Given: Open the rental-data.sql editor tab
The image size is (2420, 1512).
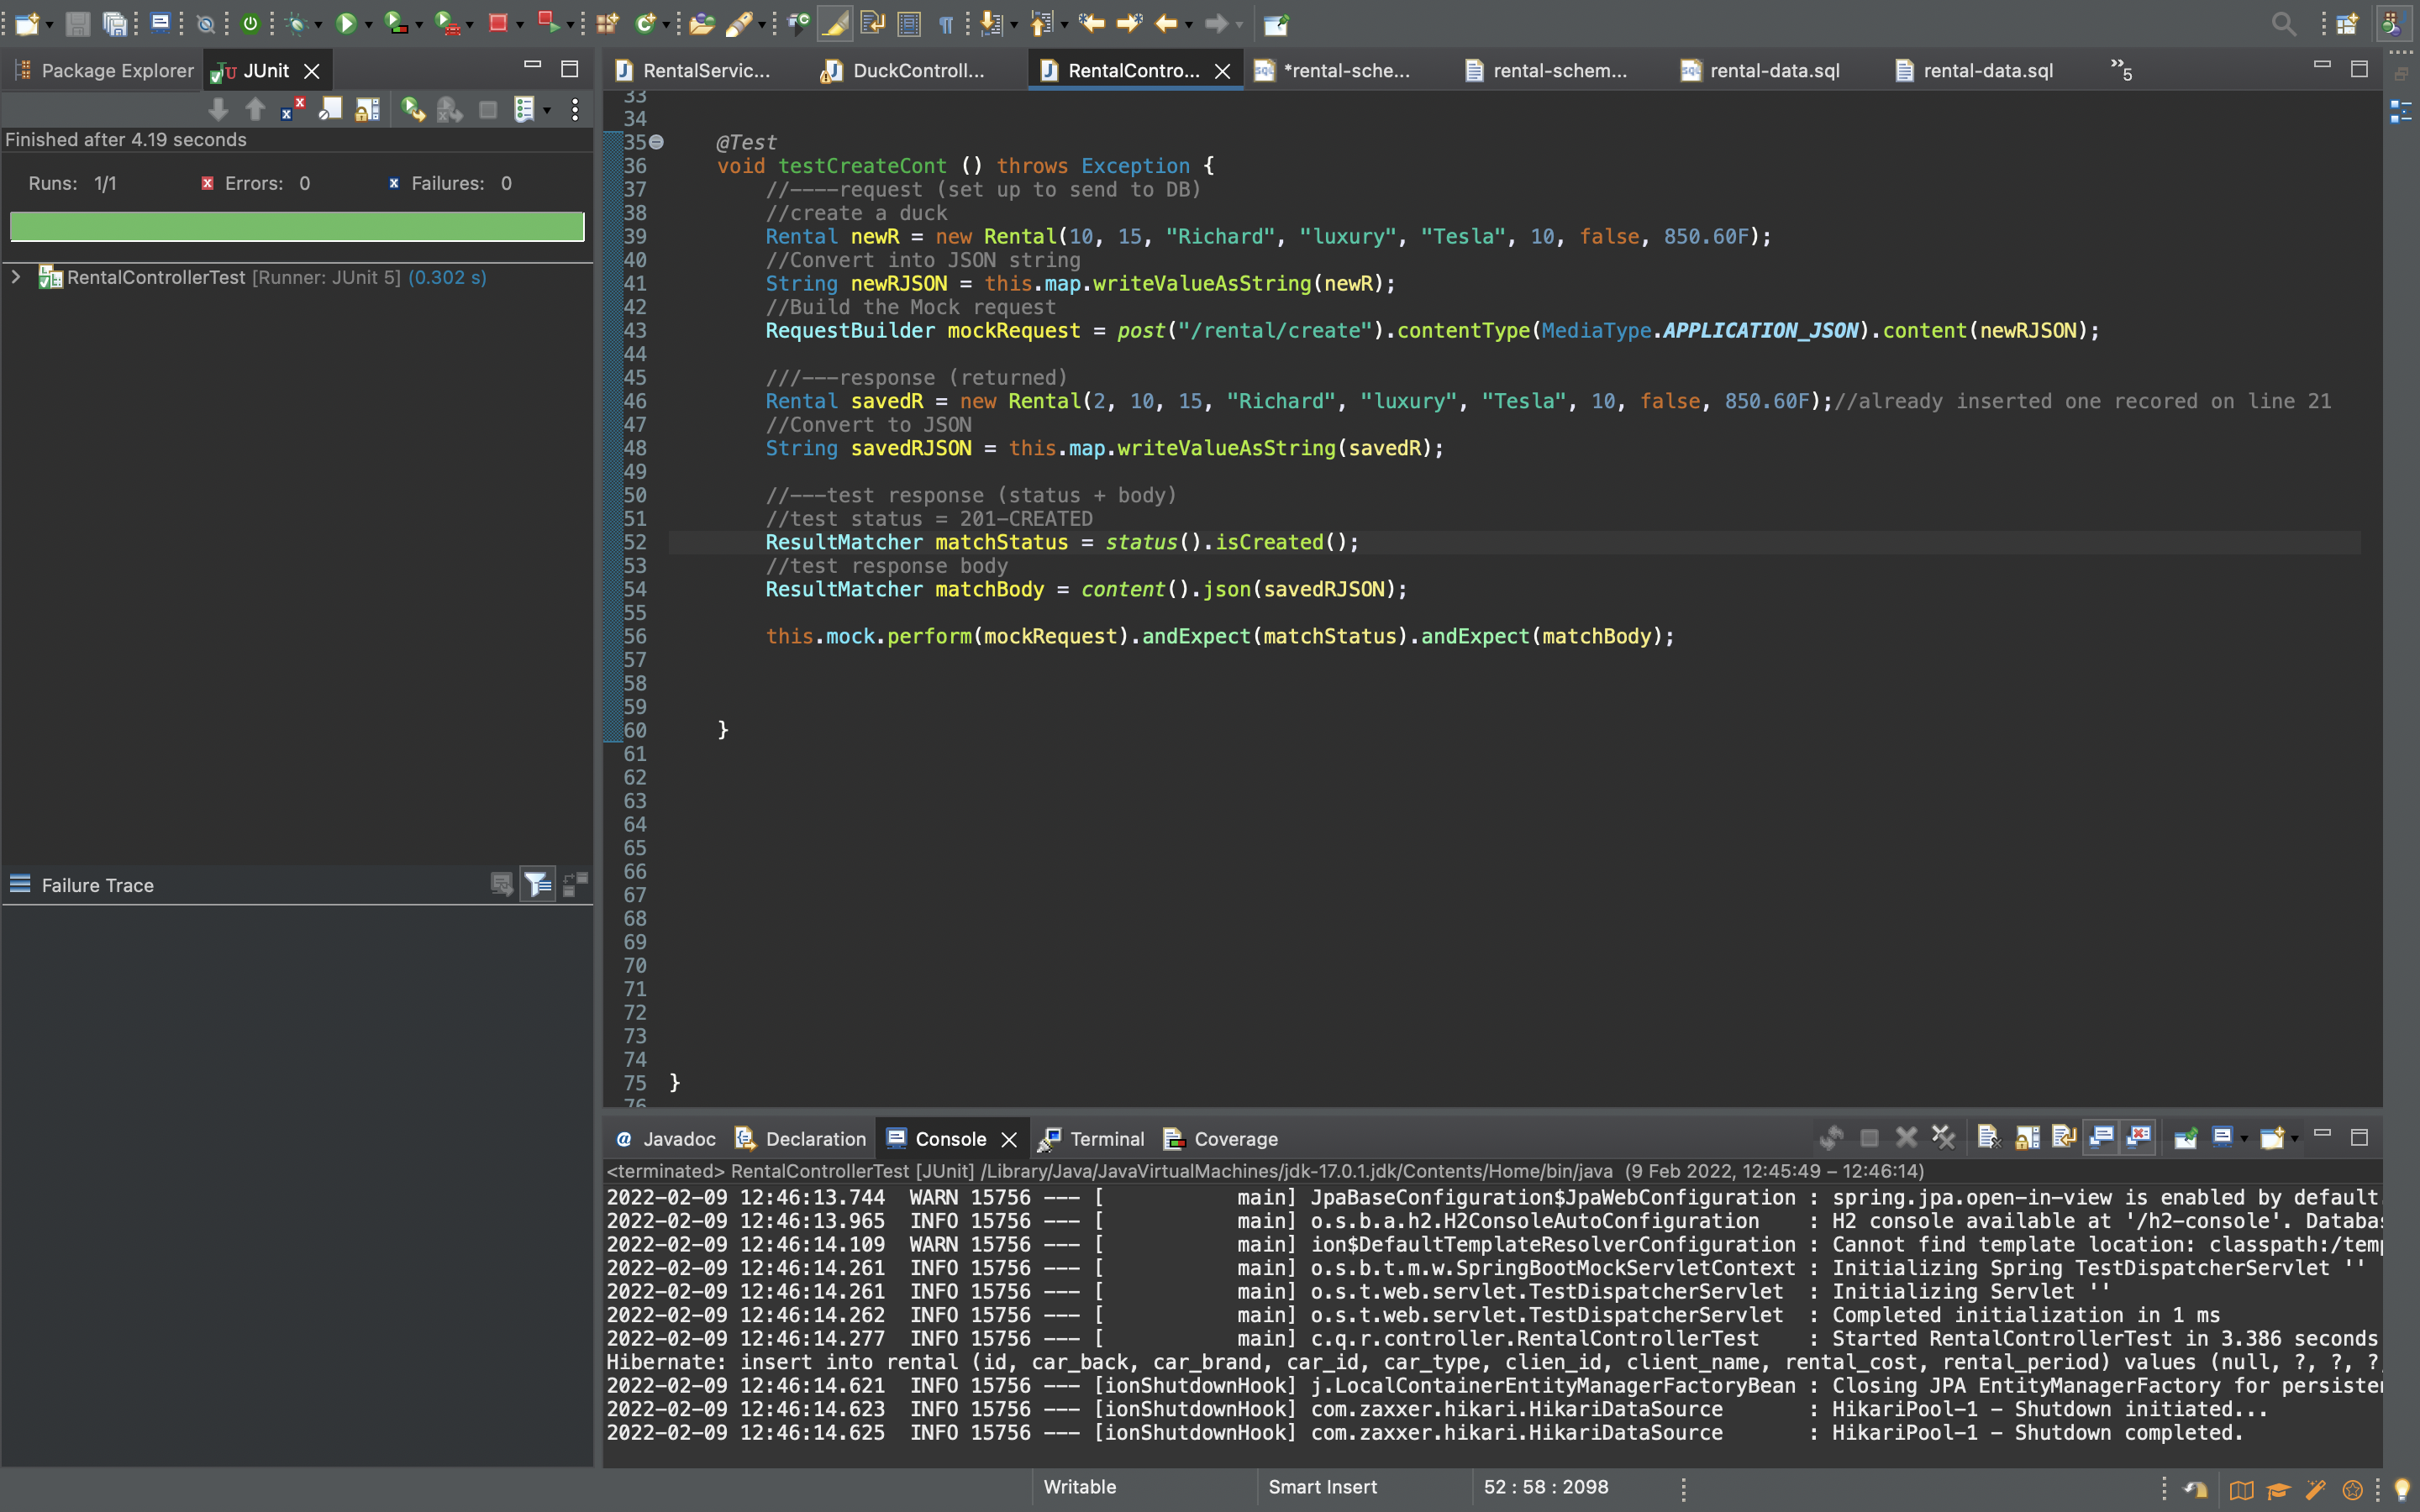Looking at the screenshot, I should [1774, 70].
